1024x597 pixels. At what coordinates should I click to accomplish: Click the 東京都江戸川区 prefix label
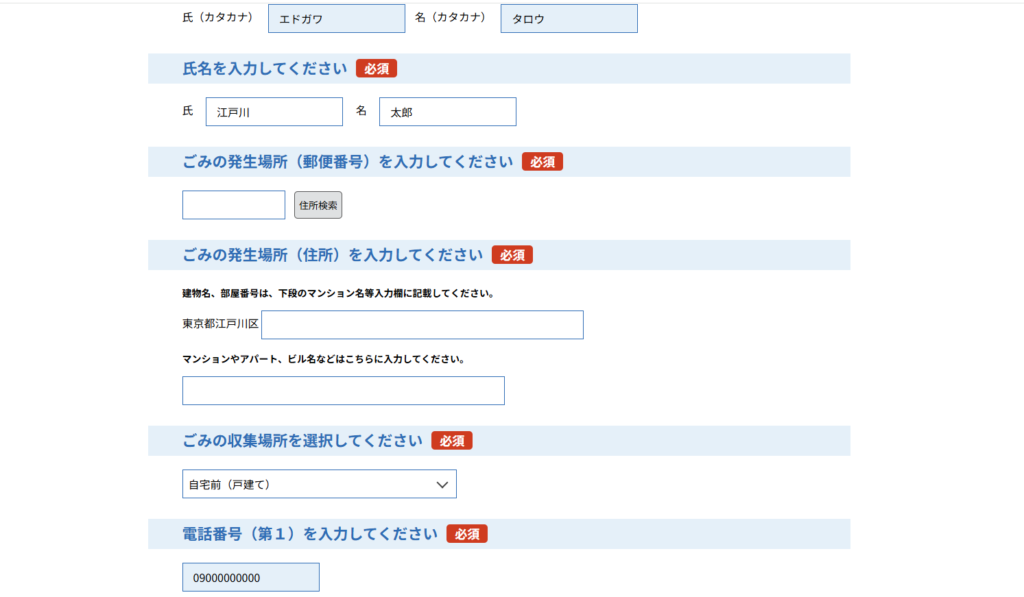click(220, 325)
